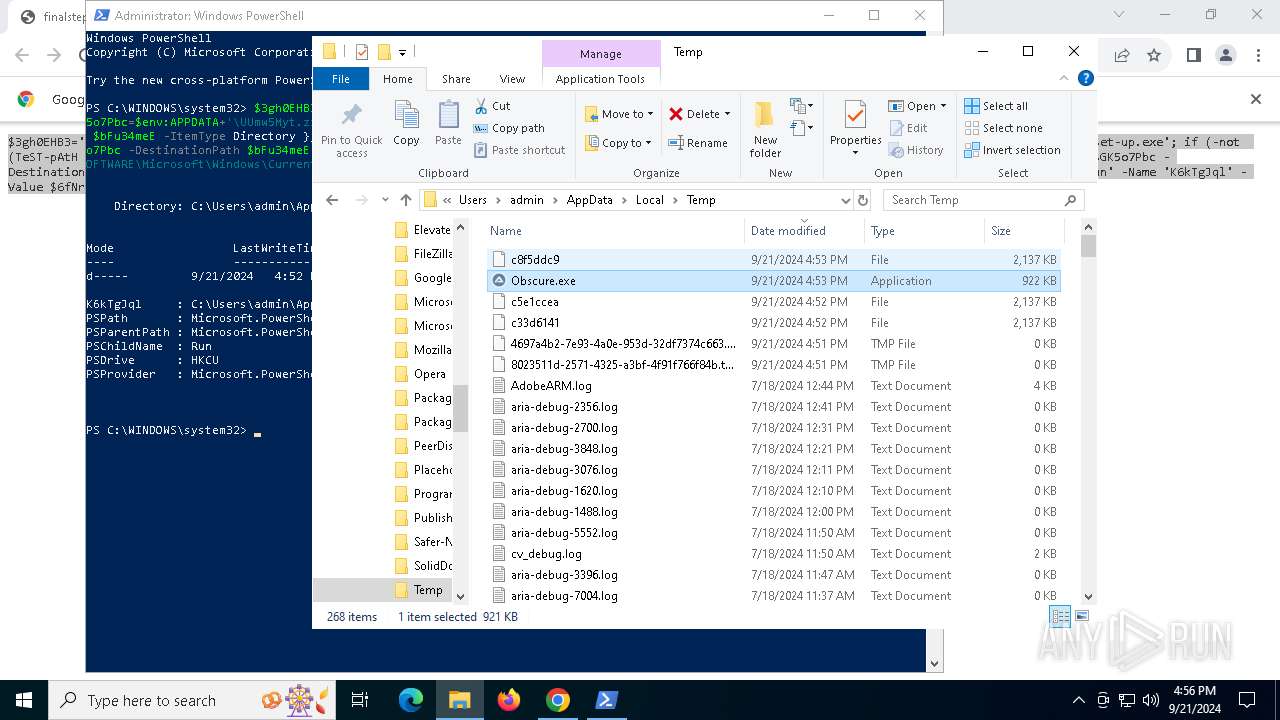Click the Explorer Help icon
Image resolution: width=1280 pixels, height=720 pixels.
pos(1085,78)
